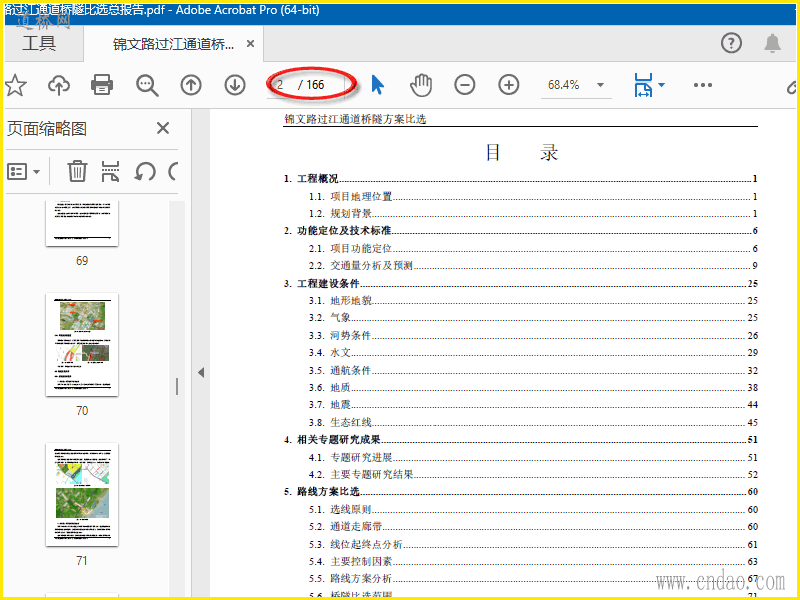Open the more tools ellipsis menu
This screenshot has height=600, width=800.
tap(703, 85)
